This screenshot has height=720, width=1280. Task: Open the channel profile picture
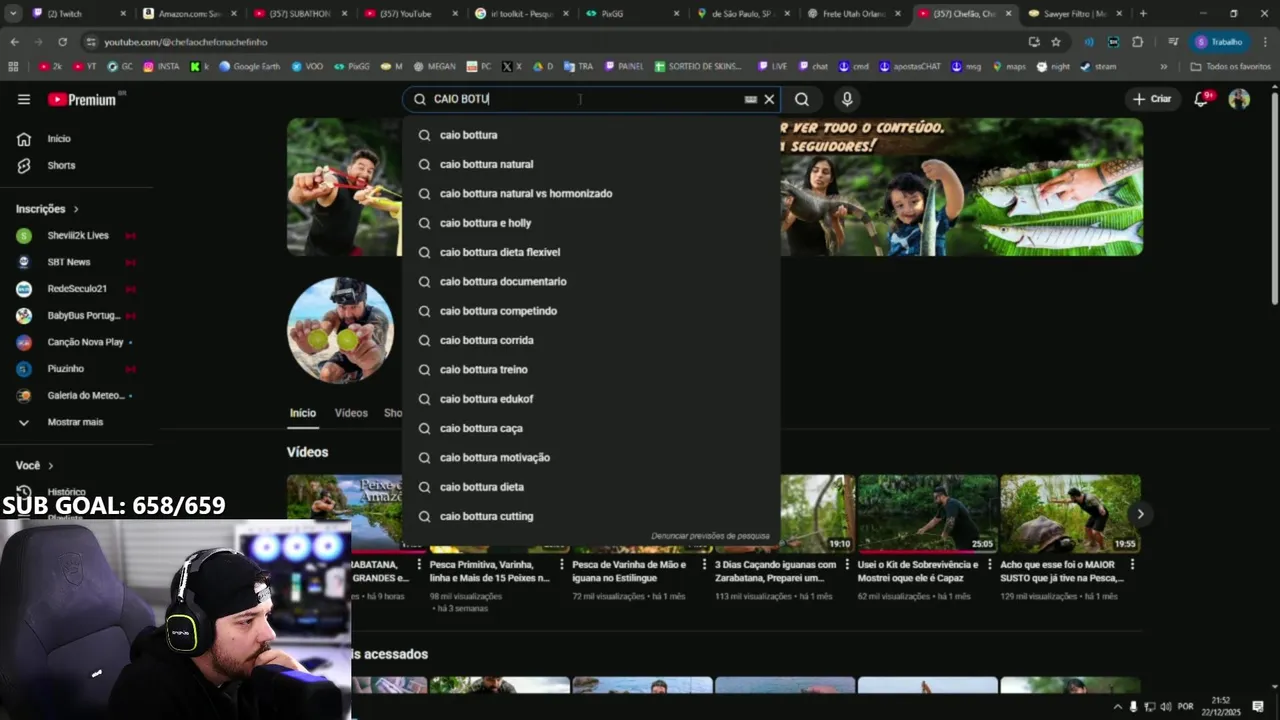pos(341,330)
